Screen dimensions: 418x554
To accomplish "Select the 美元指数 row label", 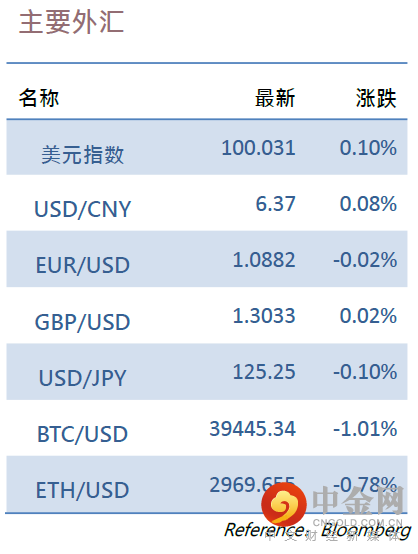I will pos(83,155).
